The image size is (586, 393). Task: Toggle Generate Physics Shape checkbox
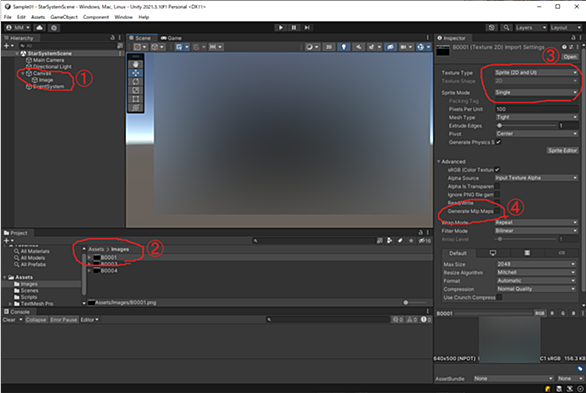click(x=498, y=142)
